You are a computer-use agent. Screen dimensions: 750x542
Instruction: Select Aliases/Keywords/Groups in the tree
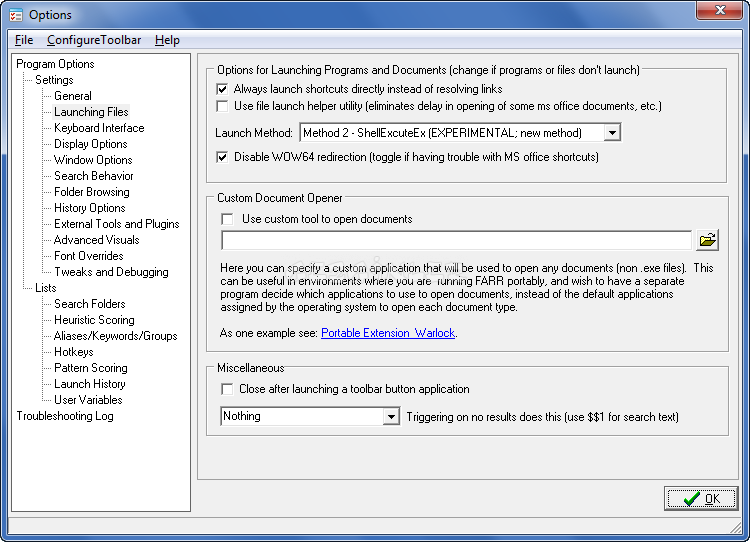[x=115, y=336]
